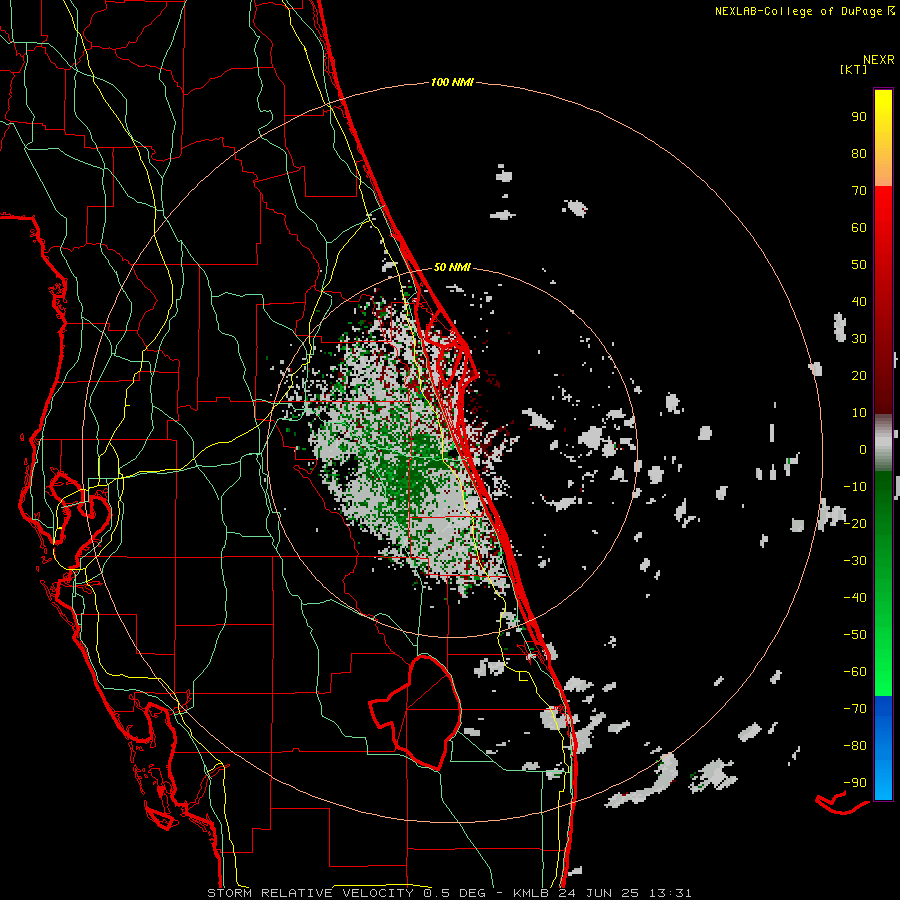Click the -20 scale value
900x900 pixels.
(855, 524)
